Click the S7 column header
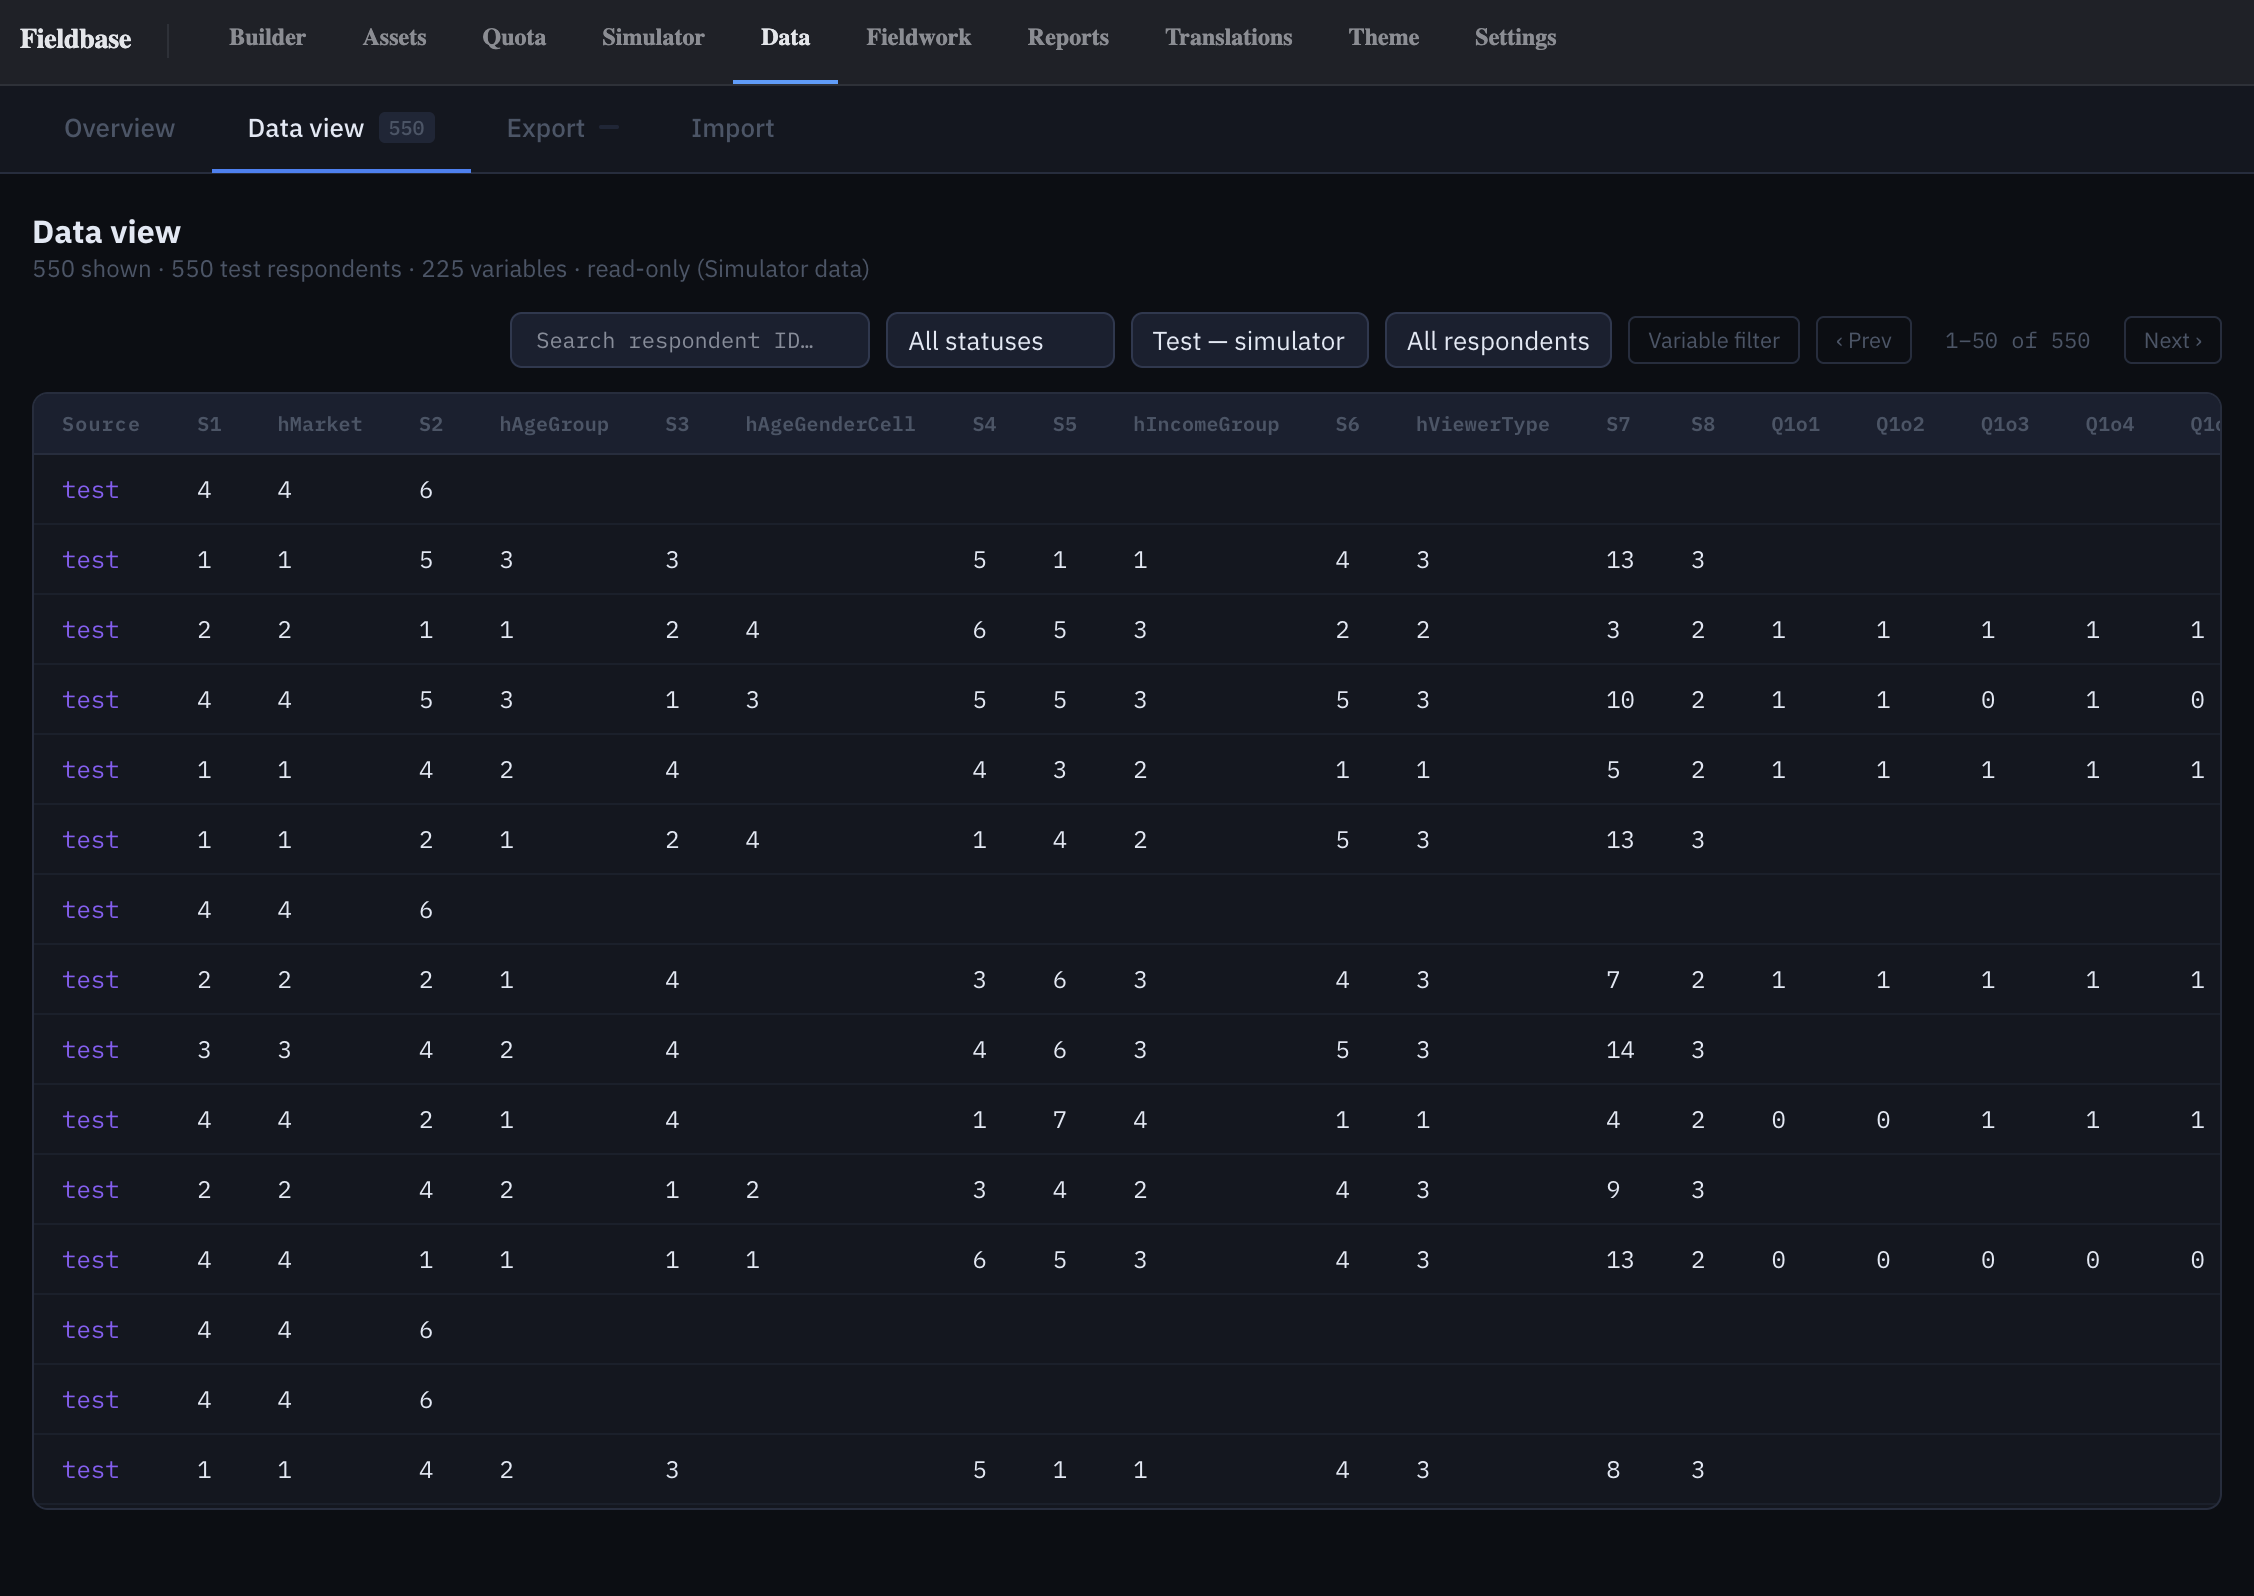This screenshot has width=2254, height=1596. pyautogui.click(x=1618, y=424)
